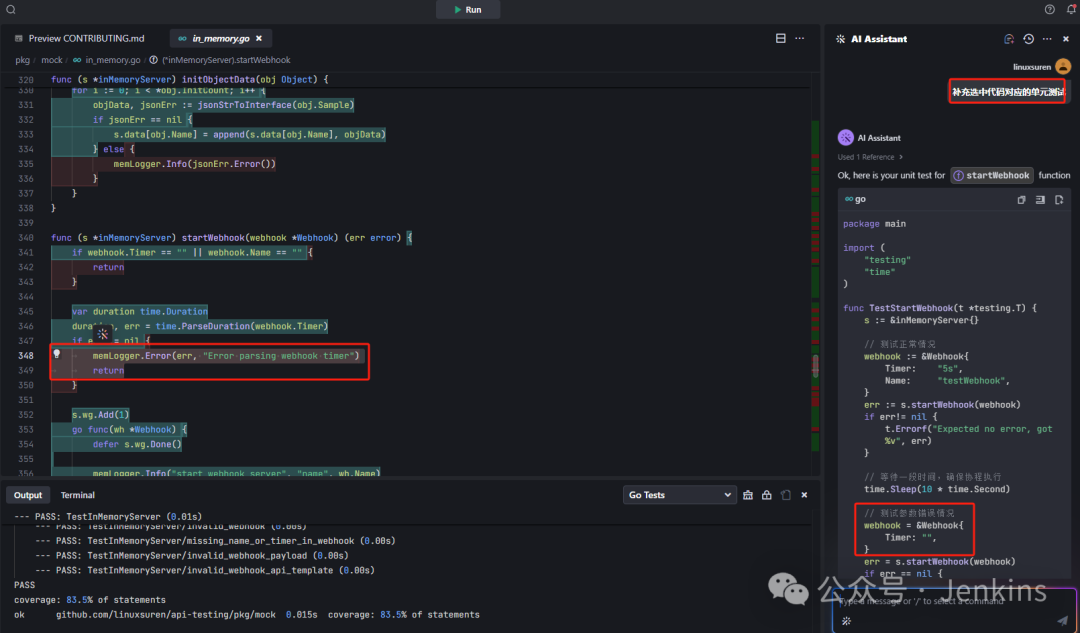Split the editor layout
The image size is (1080, 633).
coord(780,39)
